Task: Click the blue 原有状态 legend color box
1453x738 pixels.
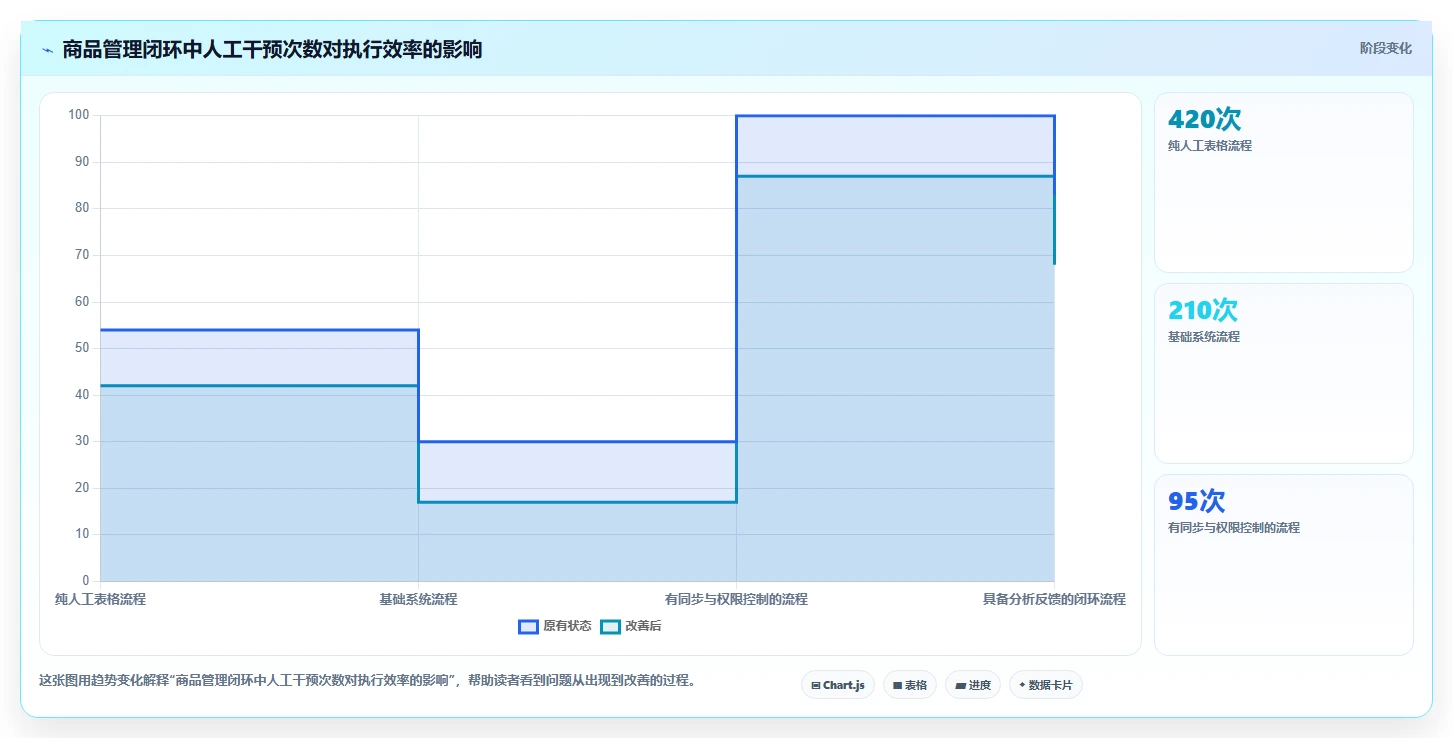Action: [528, 626]
